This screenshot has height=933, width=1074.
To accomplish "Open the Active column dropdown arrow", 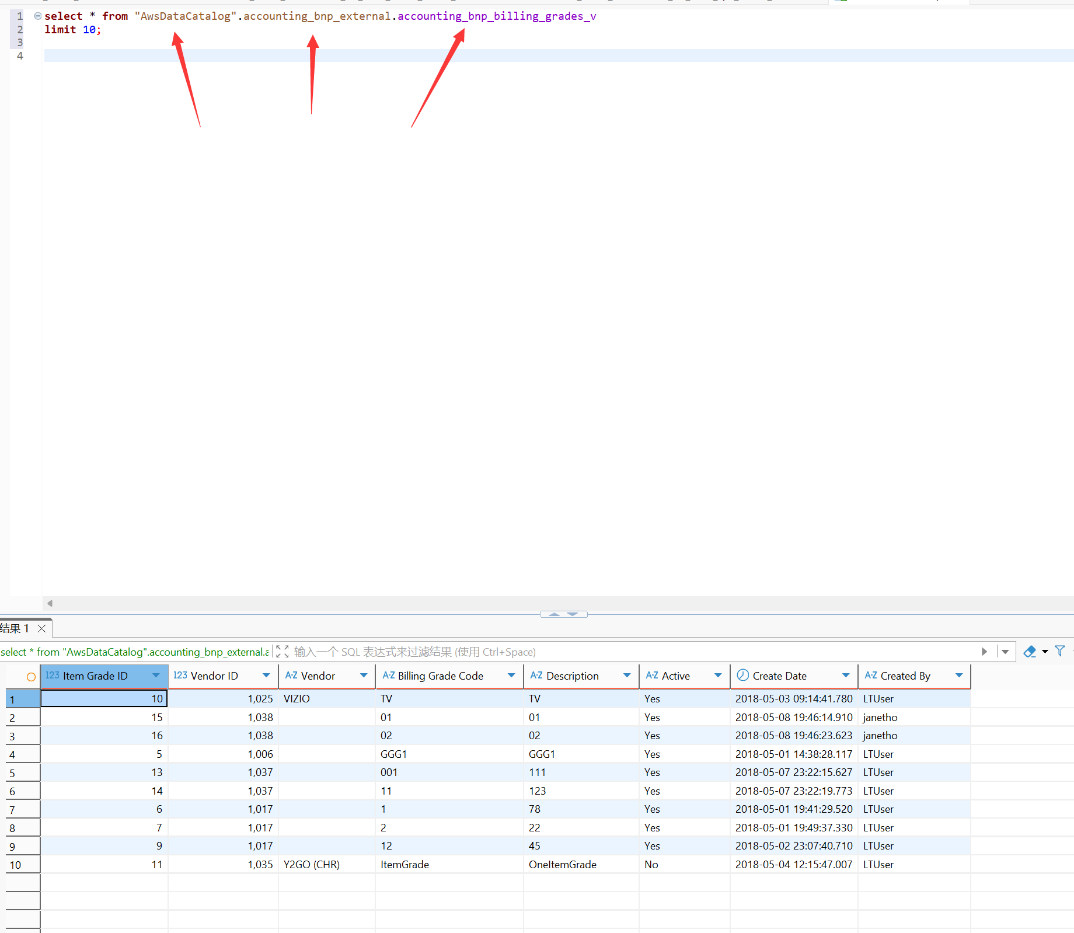I will coord(718,675).
